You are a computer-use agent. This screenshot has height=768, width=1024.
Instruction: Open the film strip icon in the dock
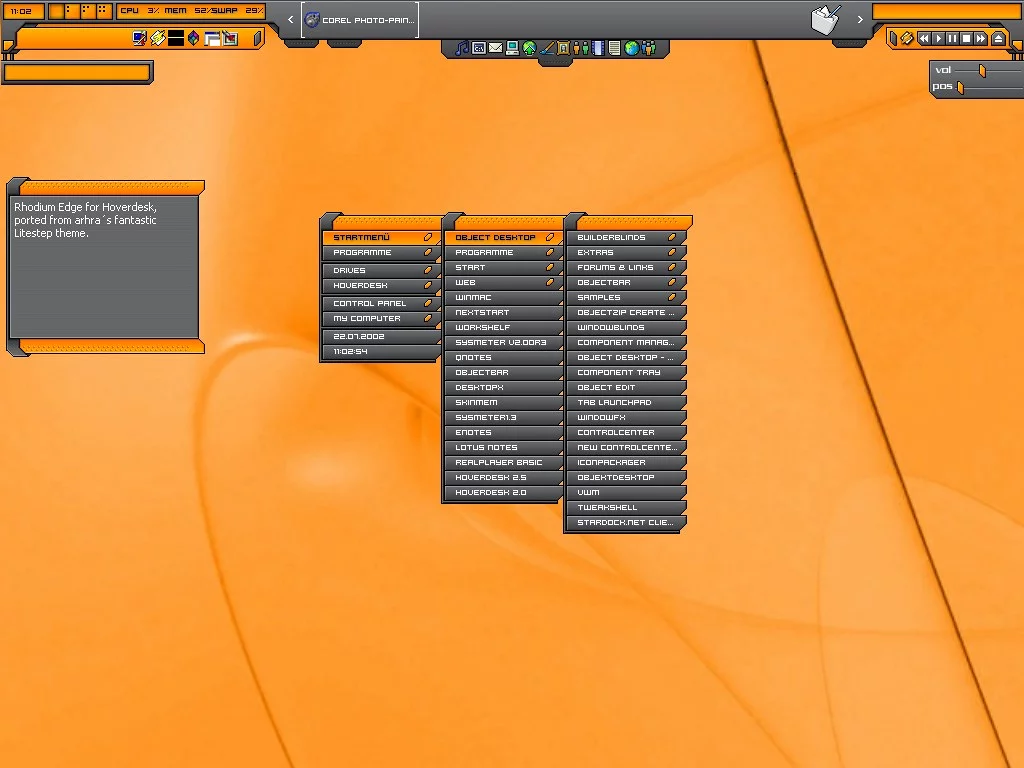pos(598,48)
